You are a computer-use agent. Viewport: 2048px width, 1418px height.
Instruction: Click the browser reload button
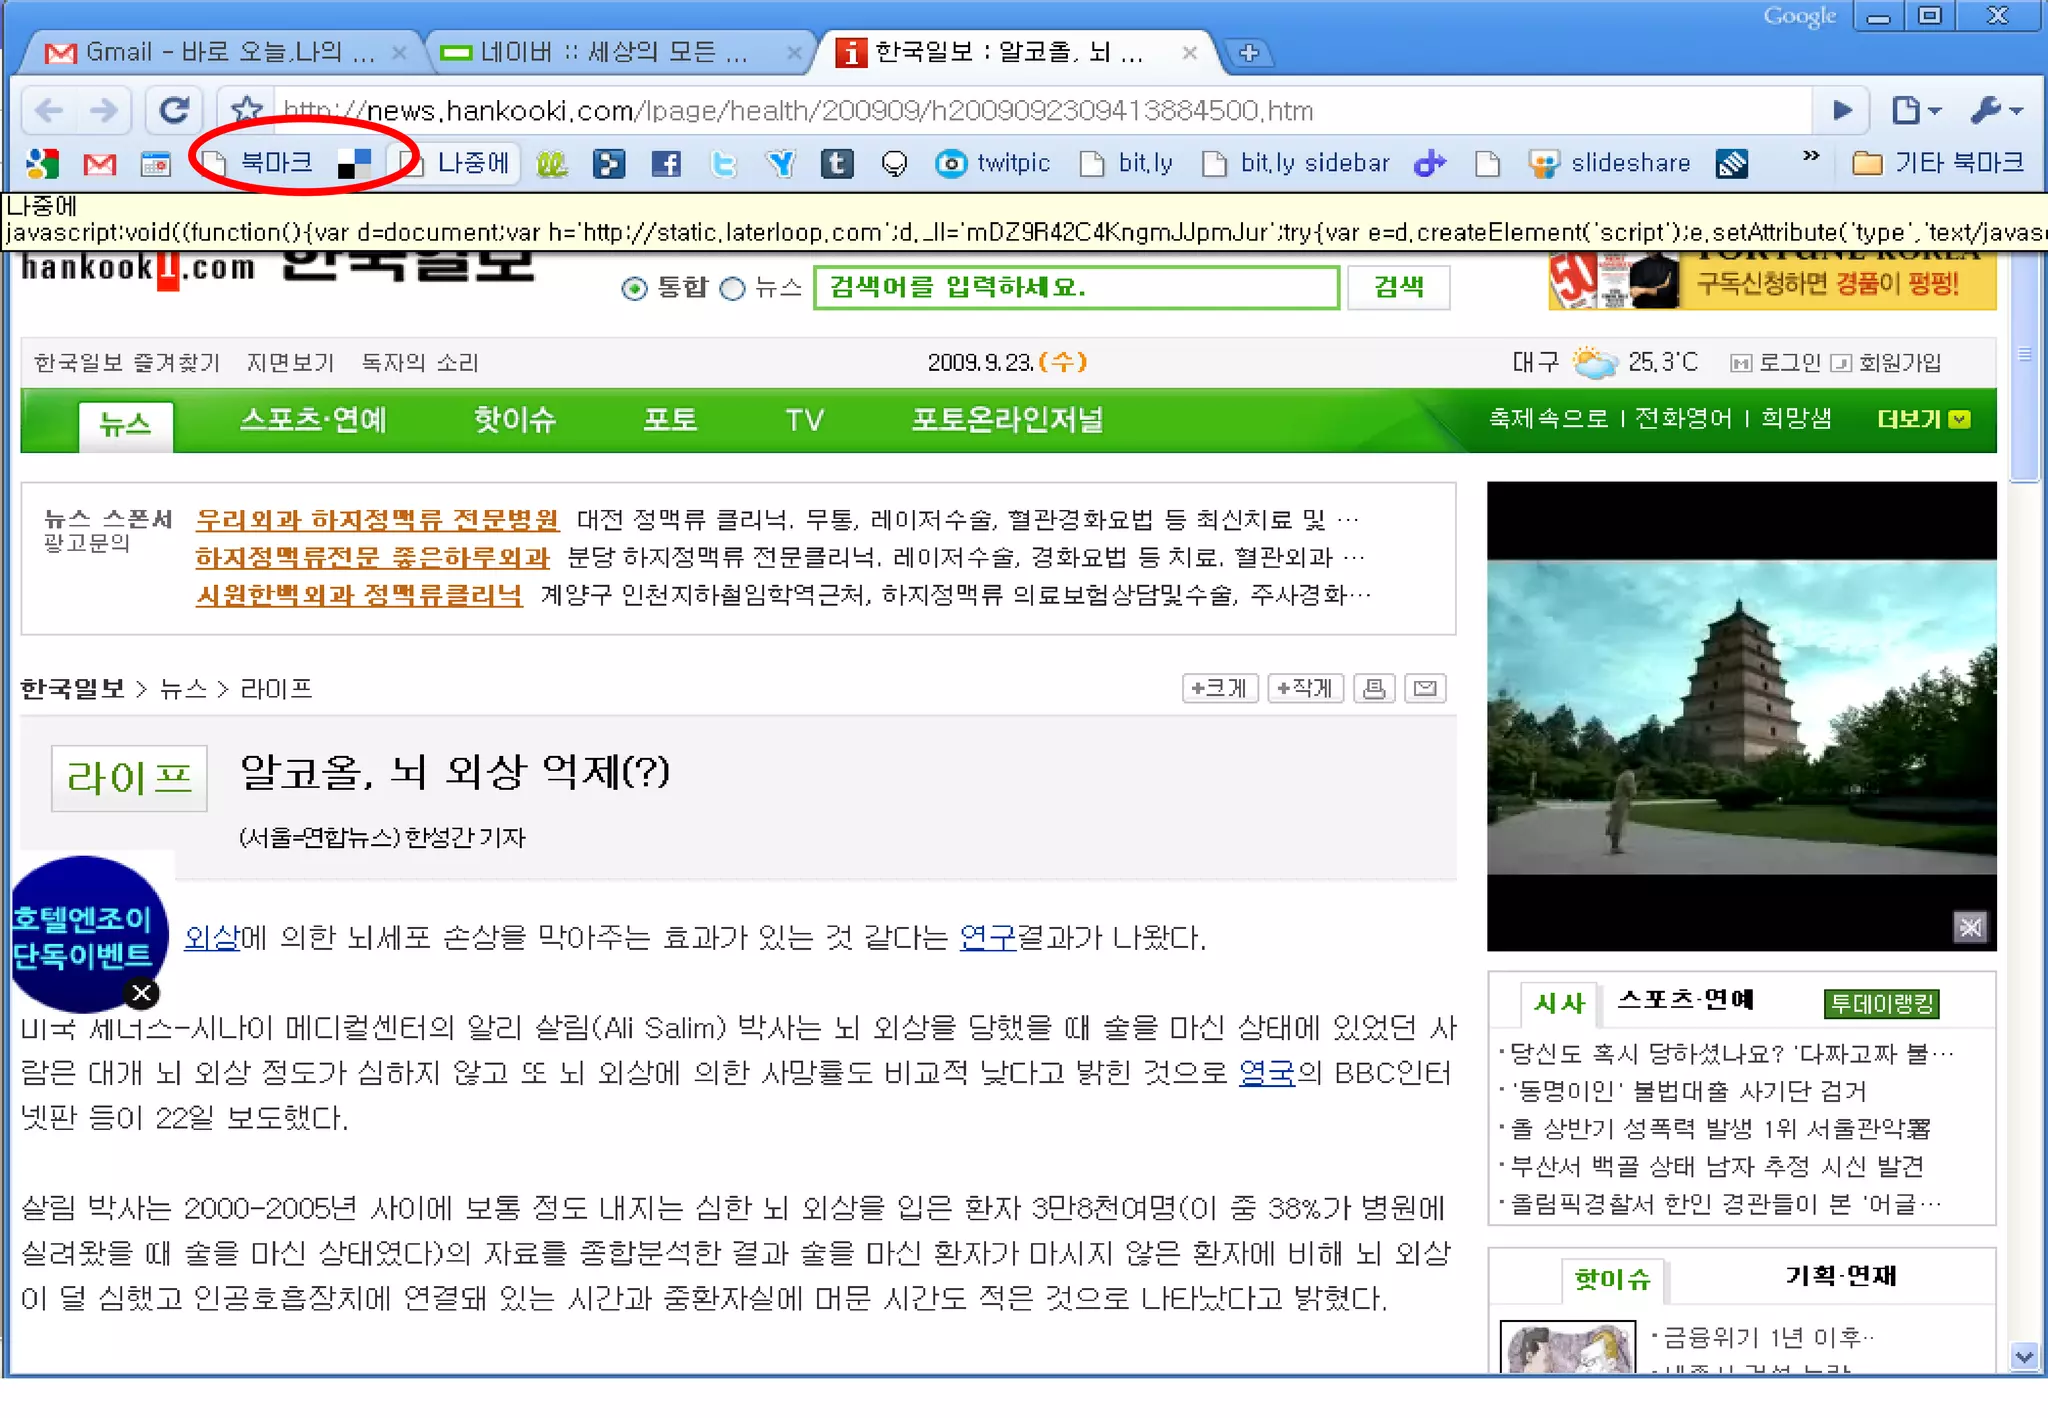[174, 110]
